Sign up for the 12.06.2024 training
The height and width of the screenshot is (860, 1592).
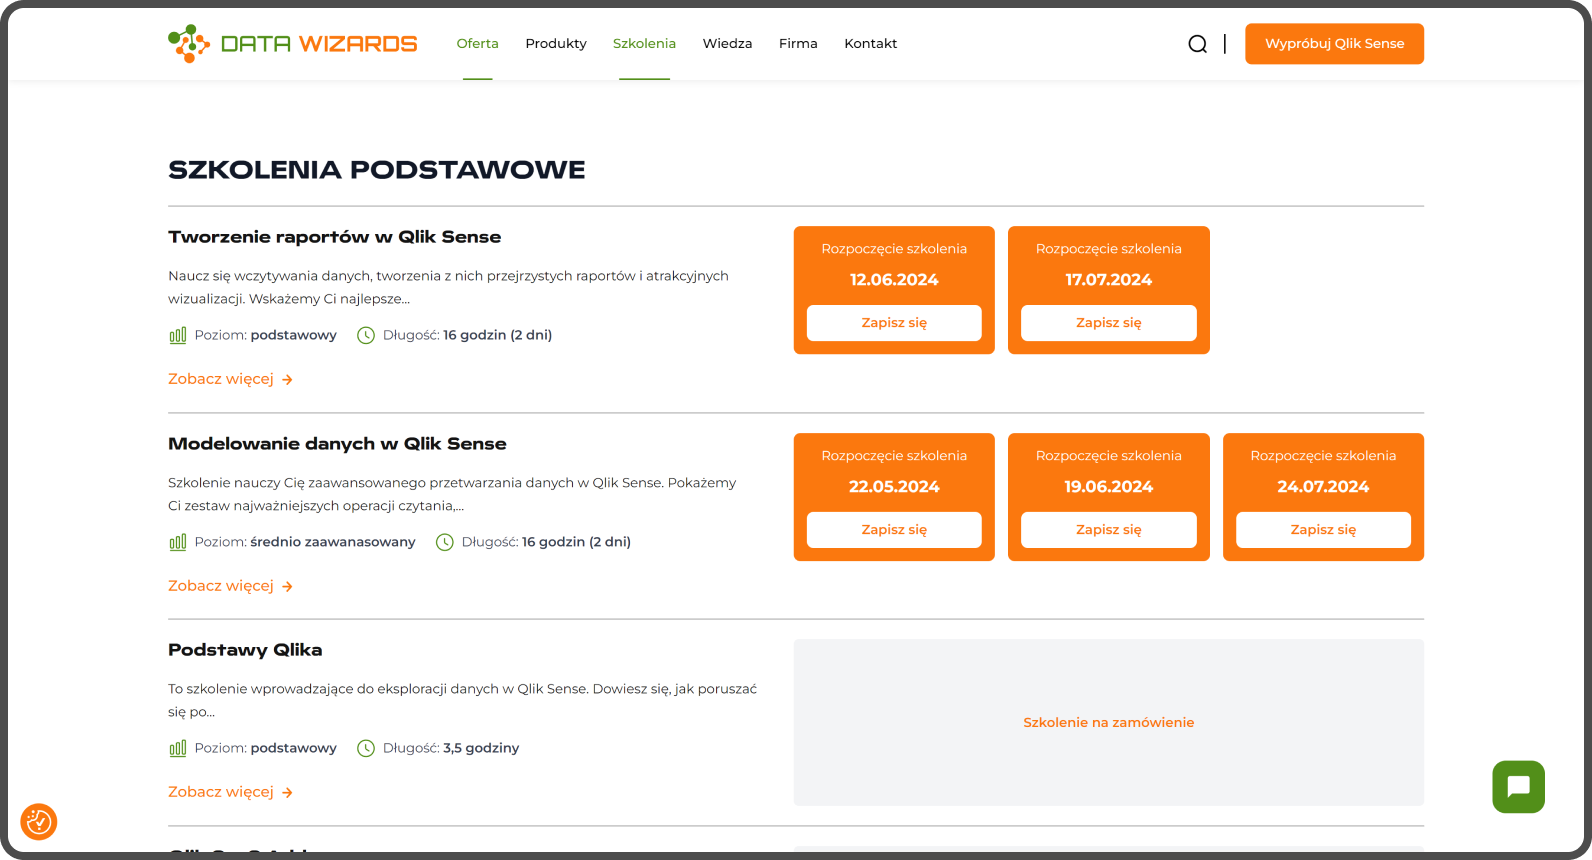(894, 323)
